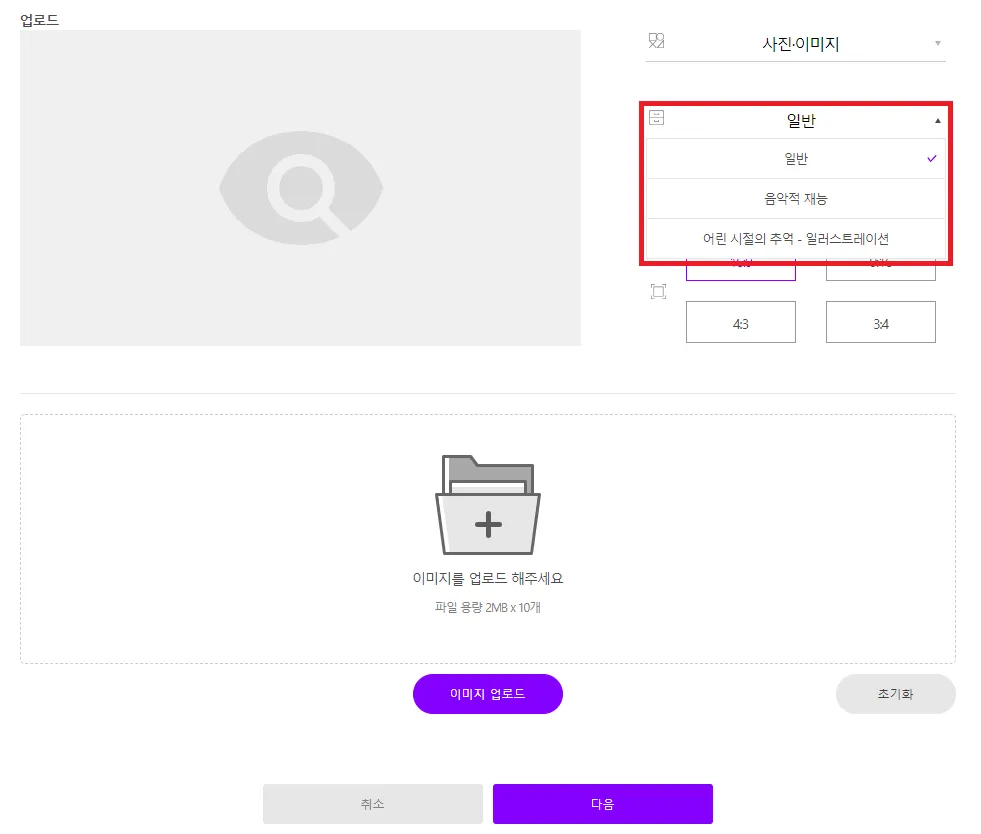Click the preview eye placeholder image
This screenshot has height=834, width=981.
[301, 188]
